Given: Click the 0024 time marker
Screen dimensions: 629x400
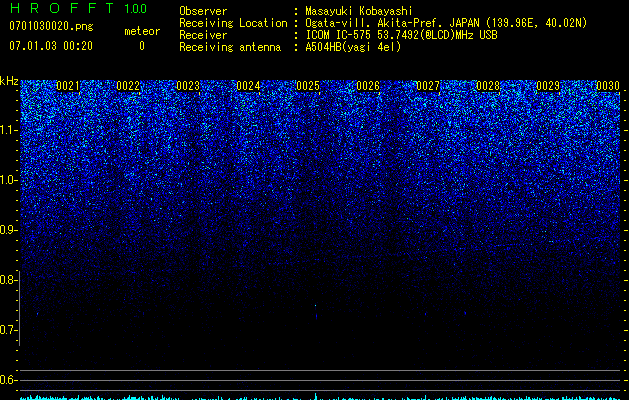Looking at the screenshot, I should 248,86.
